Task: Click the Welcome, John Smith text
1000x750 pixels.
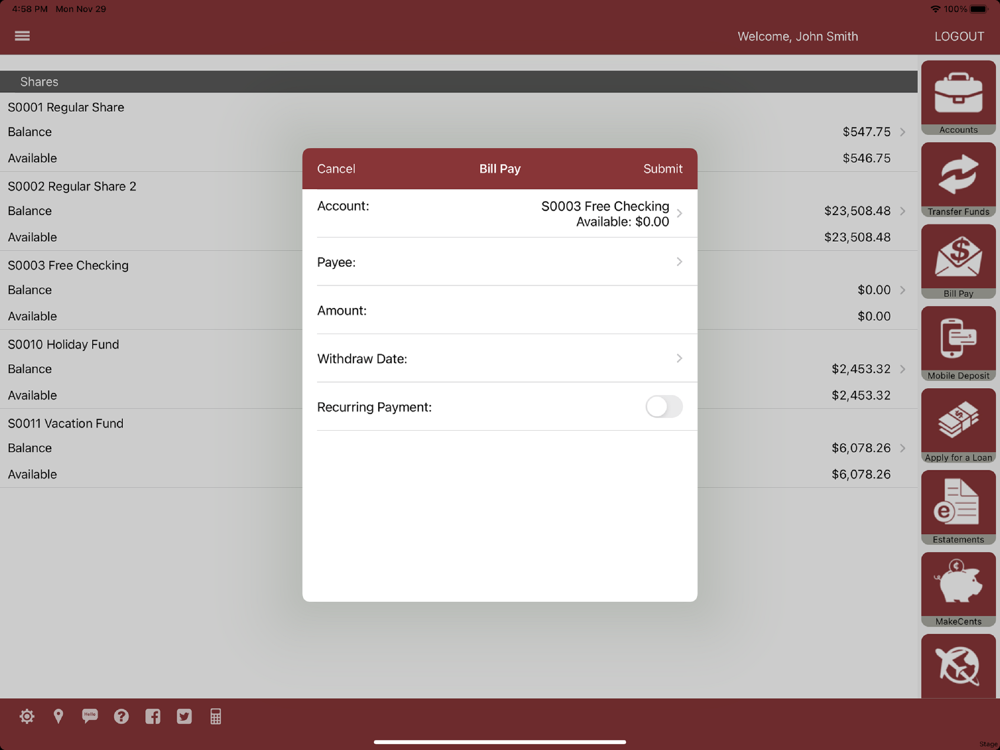Action: click(x=797, y=36)
